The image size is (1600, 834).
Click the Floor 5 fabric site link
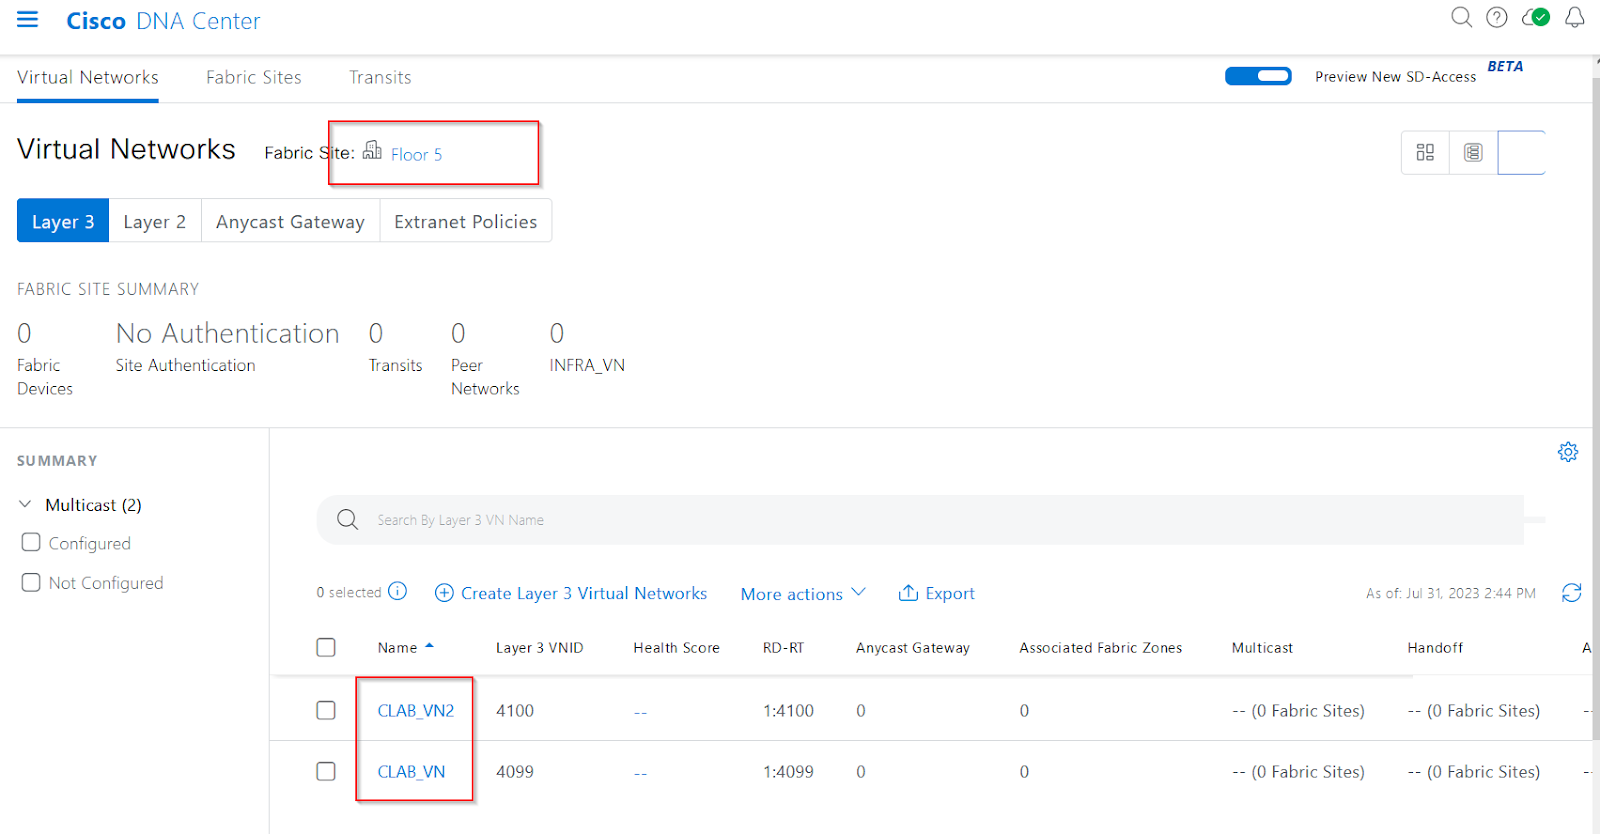click(416, 154)
